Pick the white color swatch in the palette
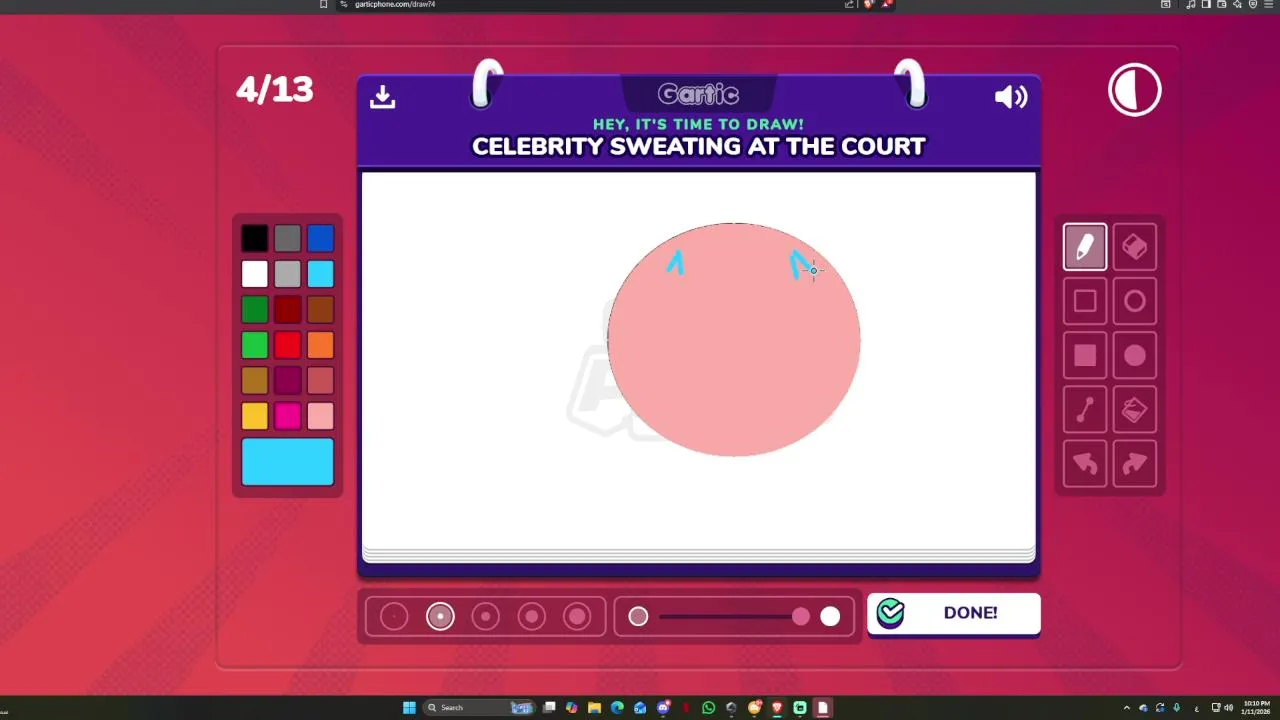1280x720 pixels. point(254,274)
